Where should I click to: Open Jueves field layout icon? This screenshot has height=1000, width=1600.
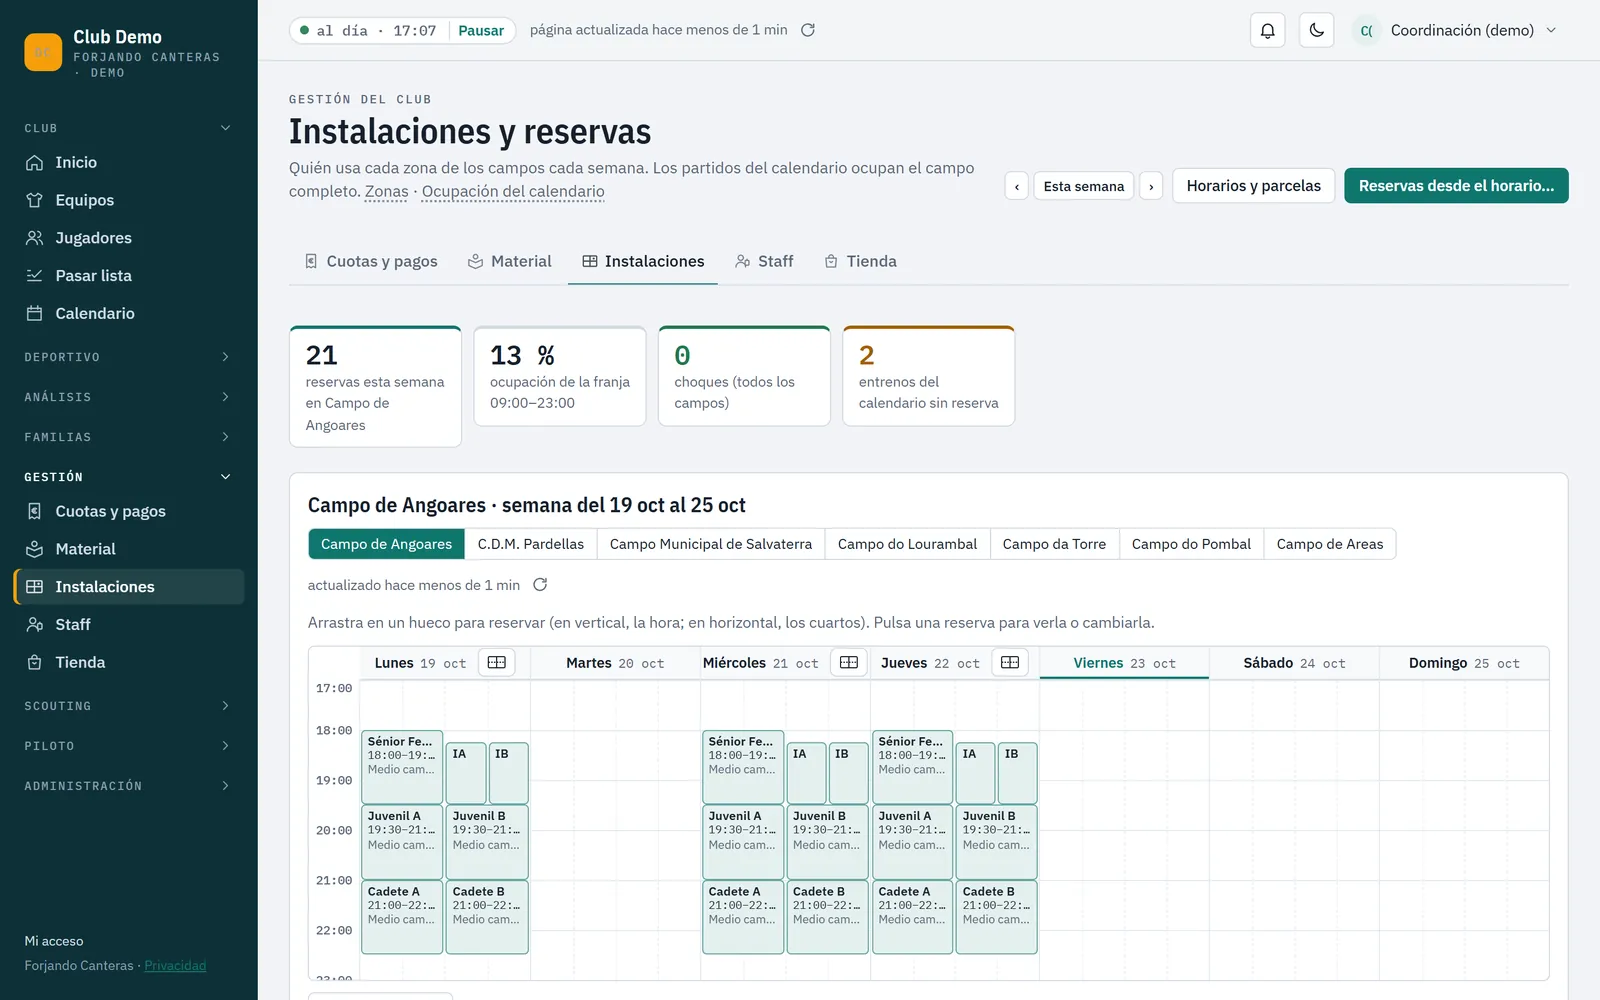[1010, 662]
